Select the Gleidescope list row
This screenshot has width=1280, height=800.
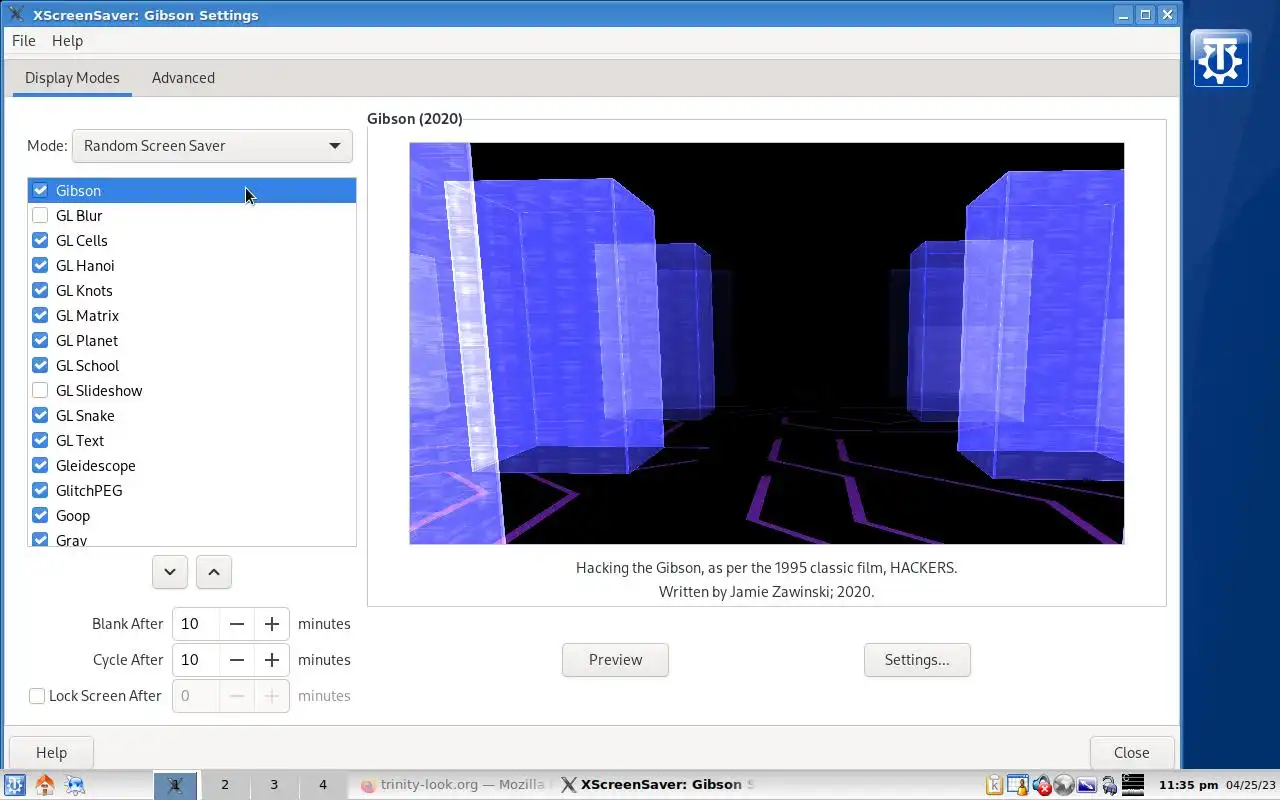(192, 465)
